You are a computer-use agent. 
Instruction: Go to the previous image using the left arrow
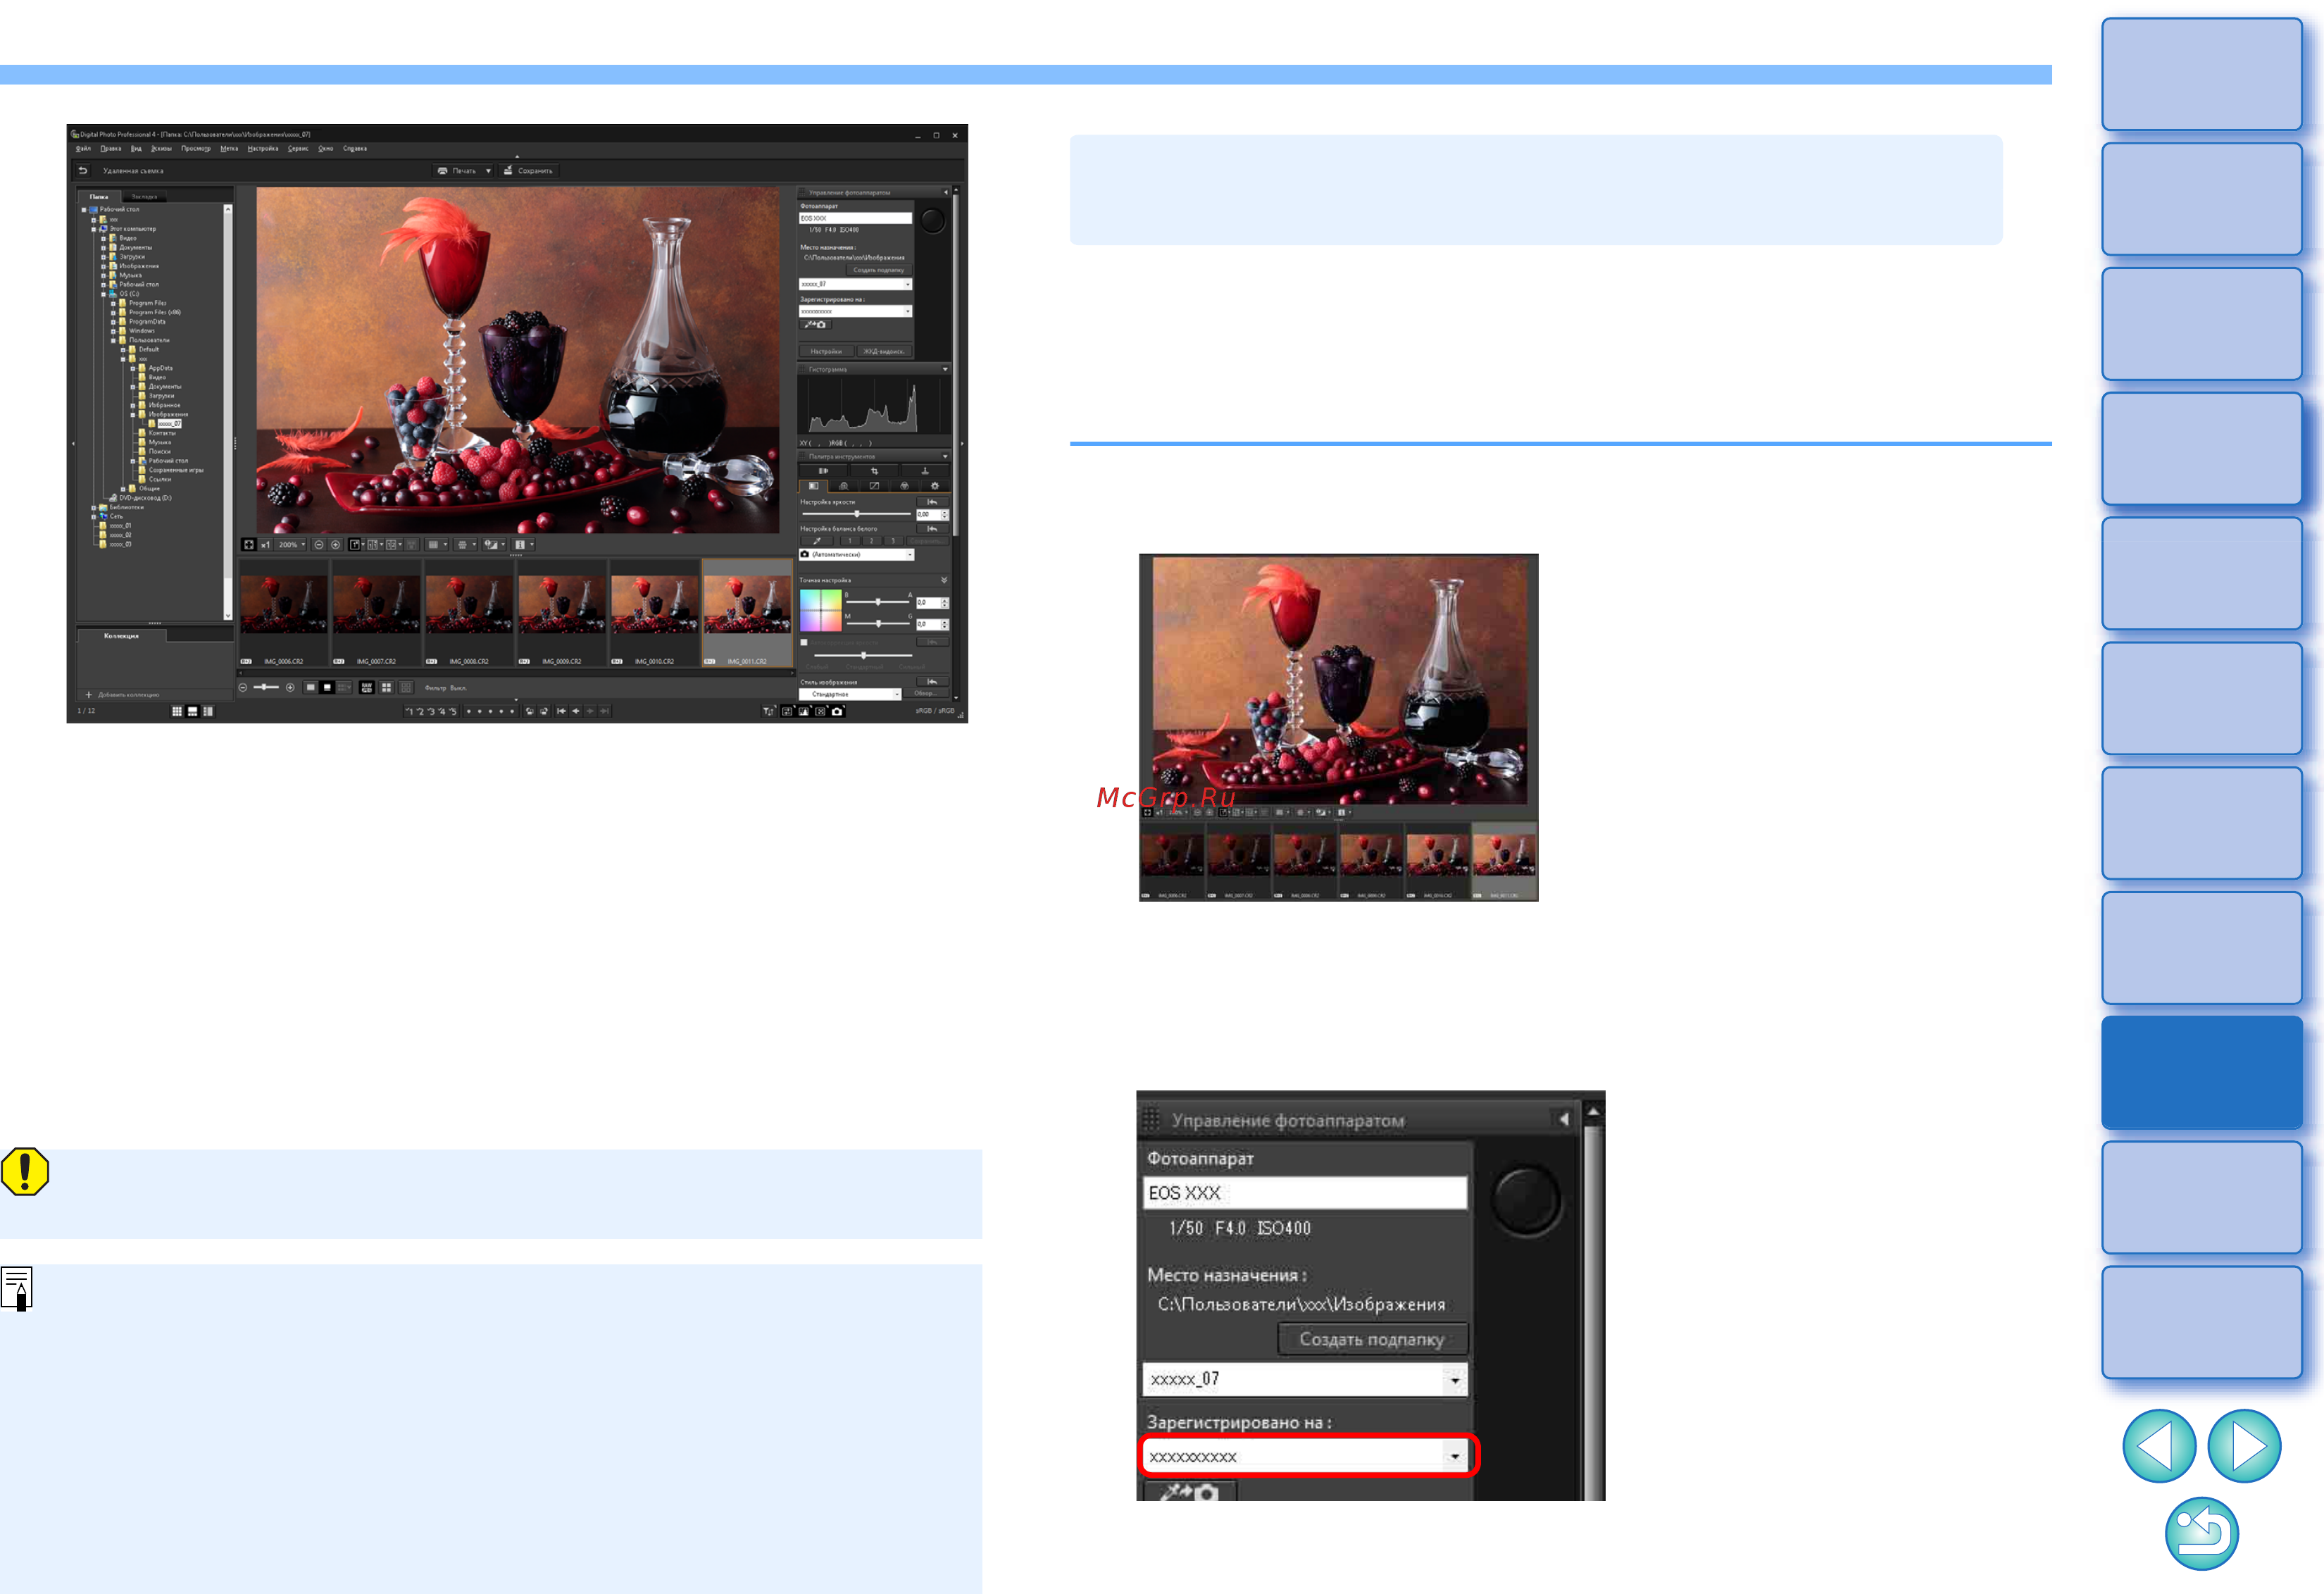(x=576, y=712)
